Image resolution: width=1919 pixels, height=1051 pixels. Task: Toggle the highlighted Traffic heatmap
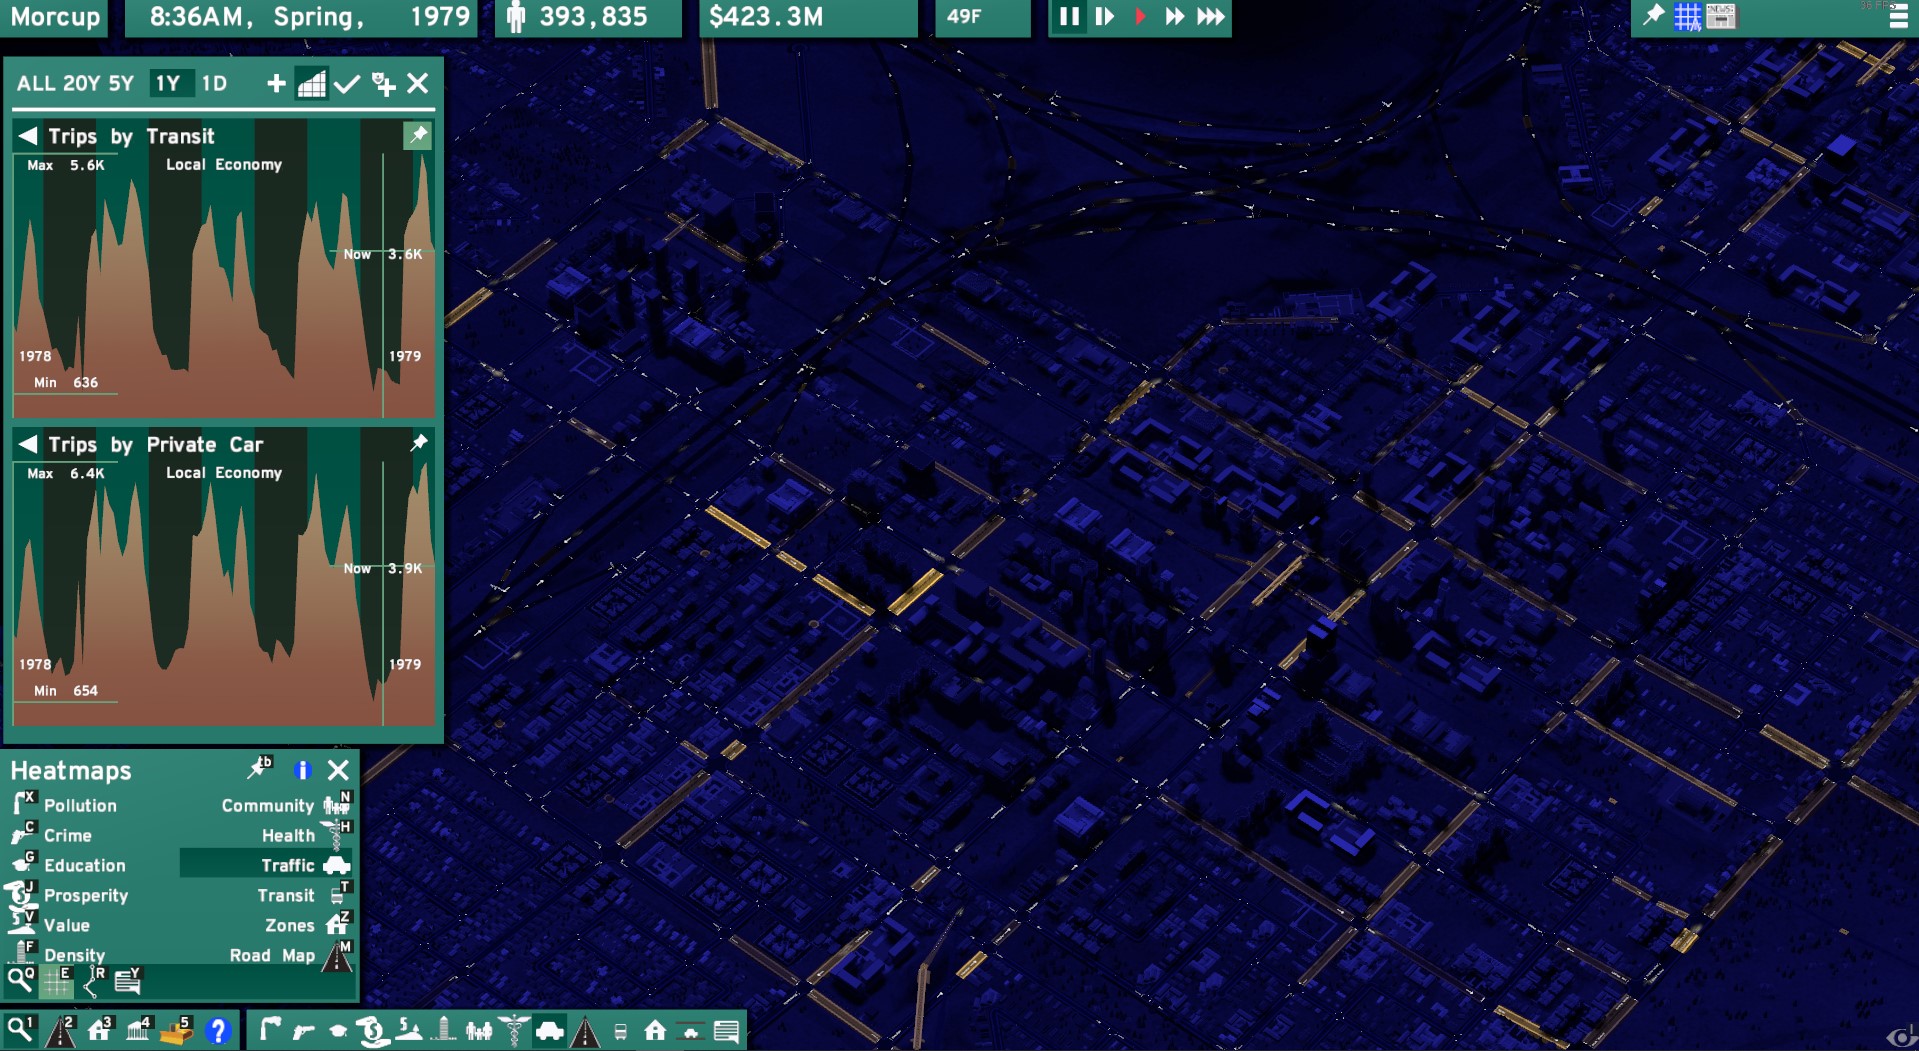point(266,864)
